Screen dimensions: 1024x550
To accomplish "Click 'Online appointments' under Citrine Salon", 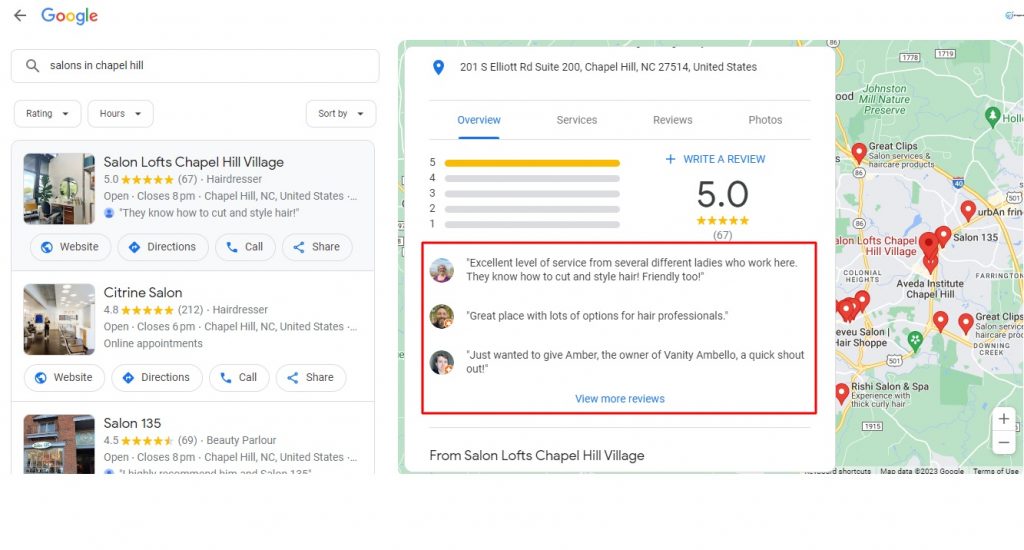I will (x=153, y=344).
